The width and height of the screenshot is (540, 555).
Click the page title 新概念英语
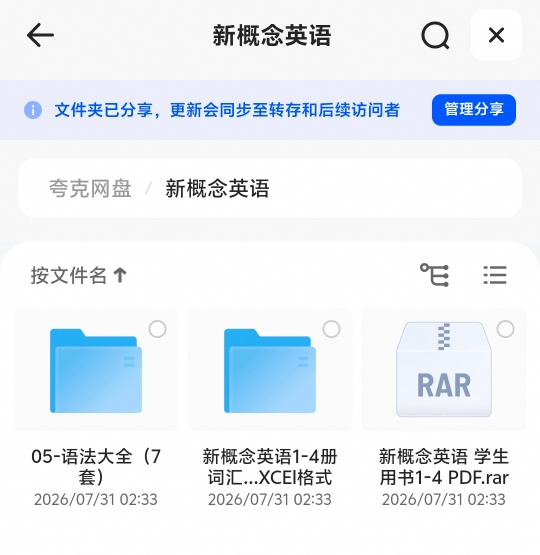(272, 35)
